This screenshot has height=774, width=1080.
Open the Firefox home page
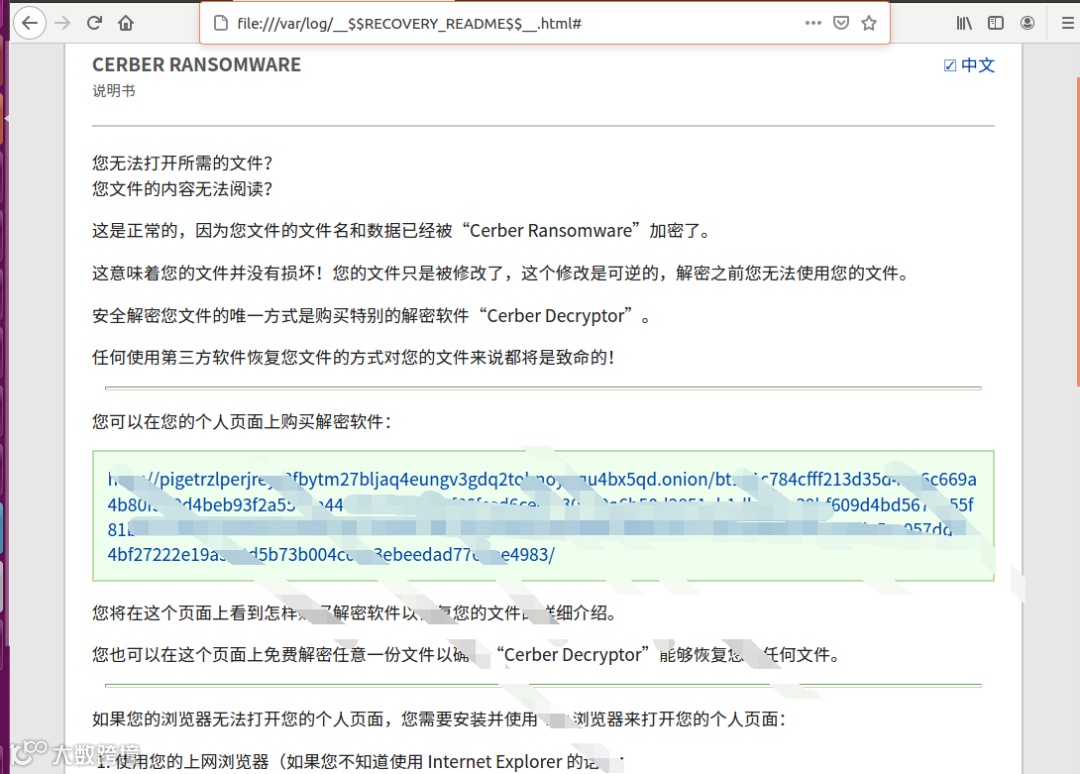tap(126, 23)
